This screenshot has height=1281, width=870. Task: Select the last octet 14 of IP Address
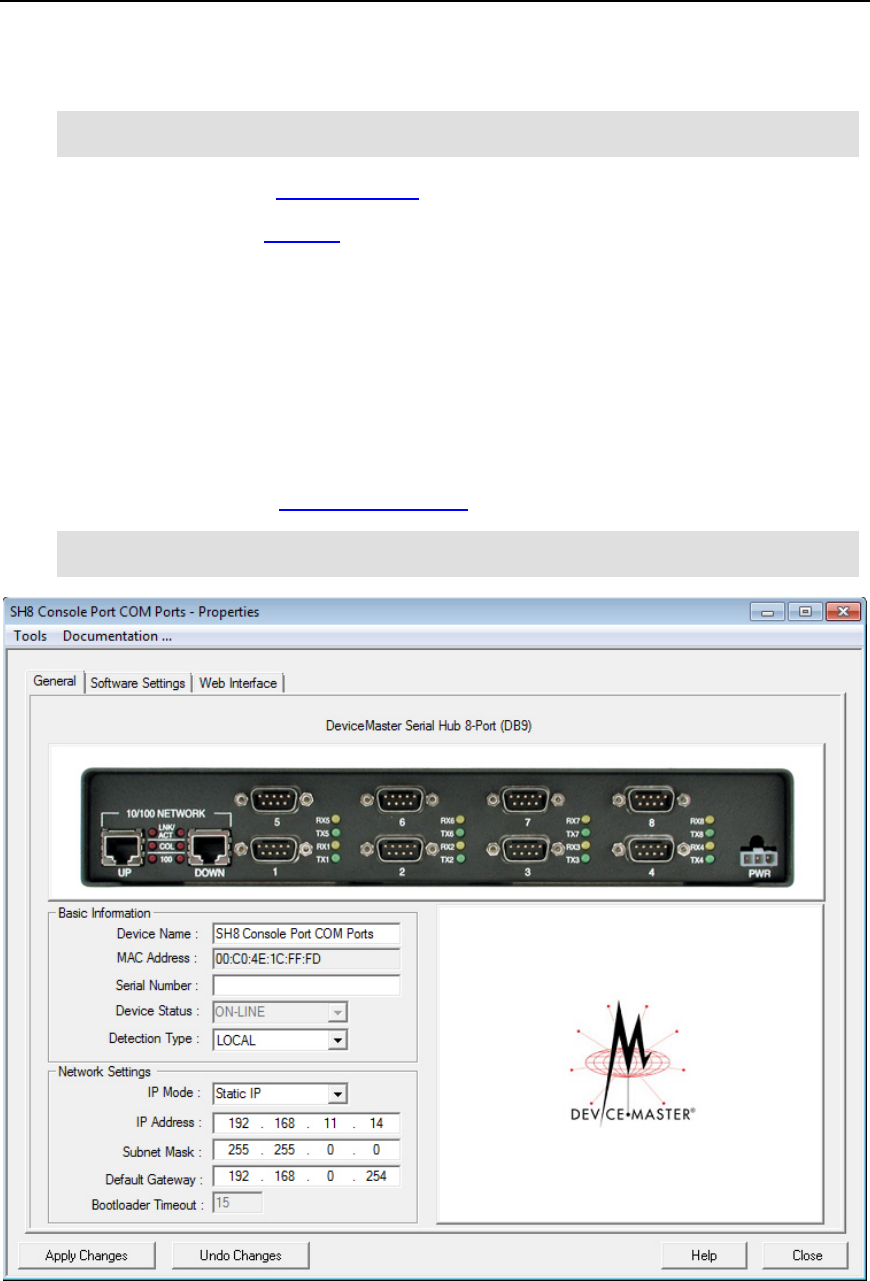point(377,1123)
